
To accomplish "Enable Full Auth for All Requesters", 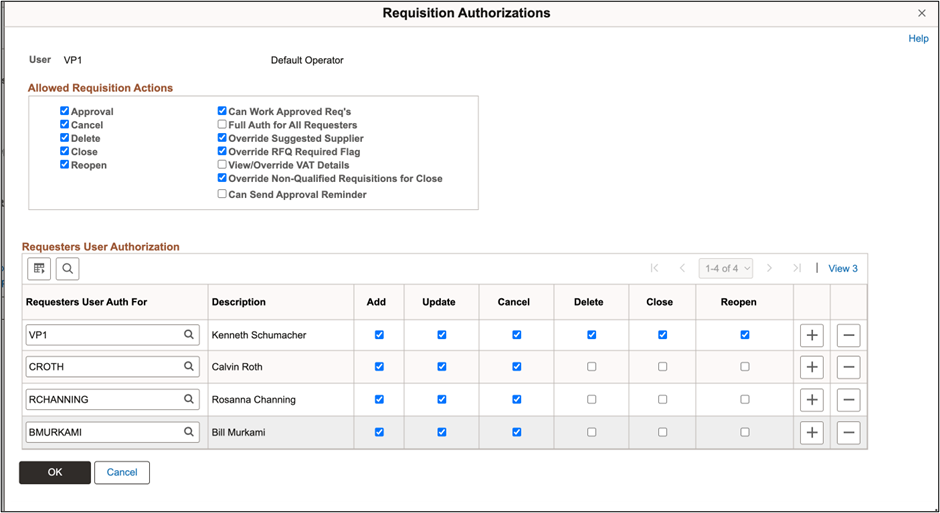I will pos(222,125).
